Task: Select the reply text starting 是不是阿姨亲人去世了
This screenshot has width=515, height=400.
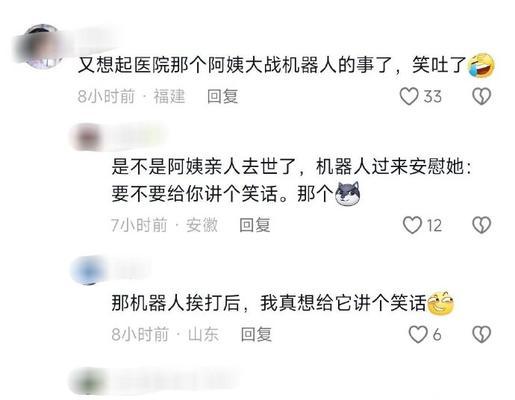Action: point(292,180)
